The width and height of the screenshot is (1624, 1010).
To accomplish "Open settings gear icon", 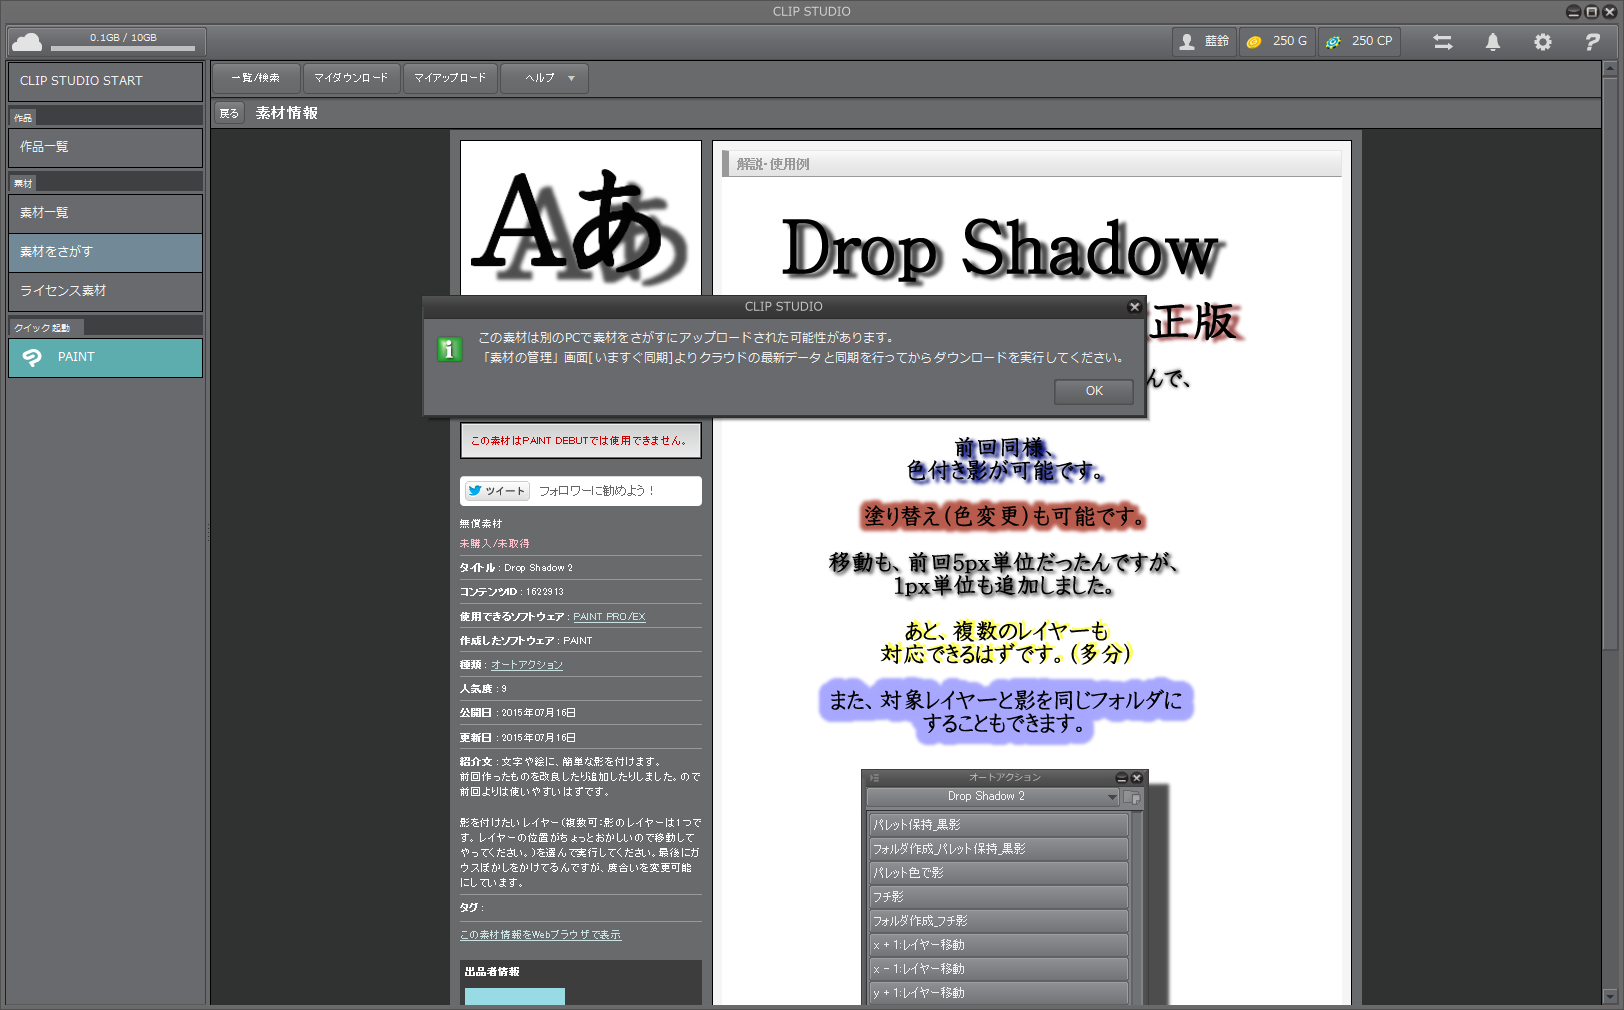I will (1542, 42).
